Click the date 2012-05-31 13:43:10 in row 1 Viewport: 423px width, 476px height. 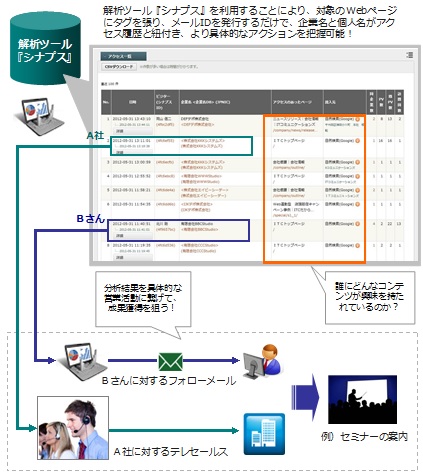[131, 119]
